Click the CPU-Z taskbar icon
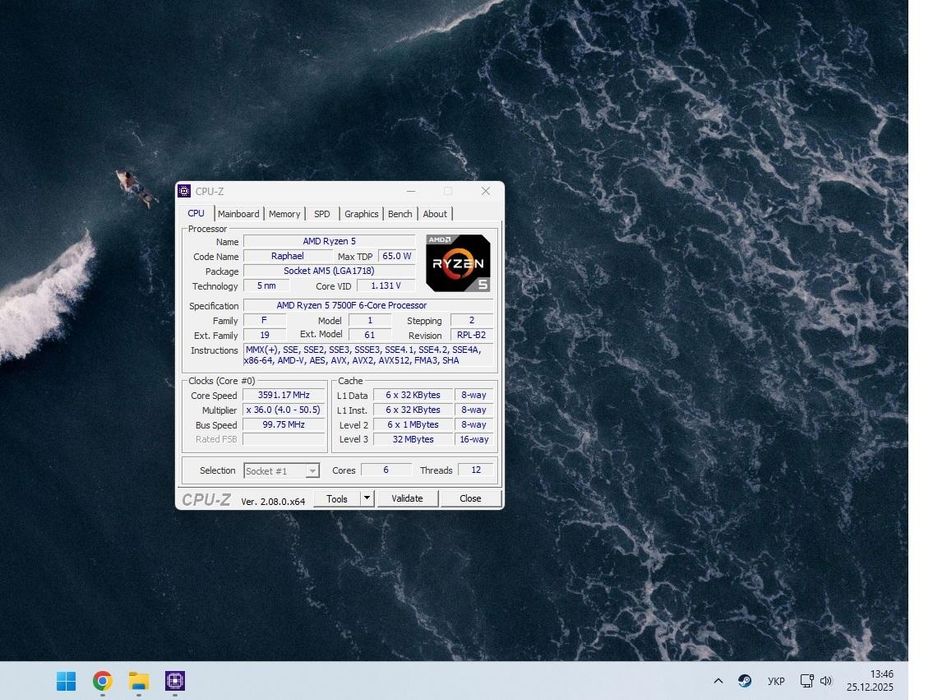Screen dimensions: 947x700 coord(175,681)
